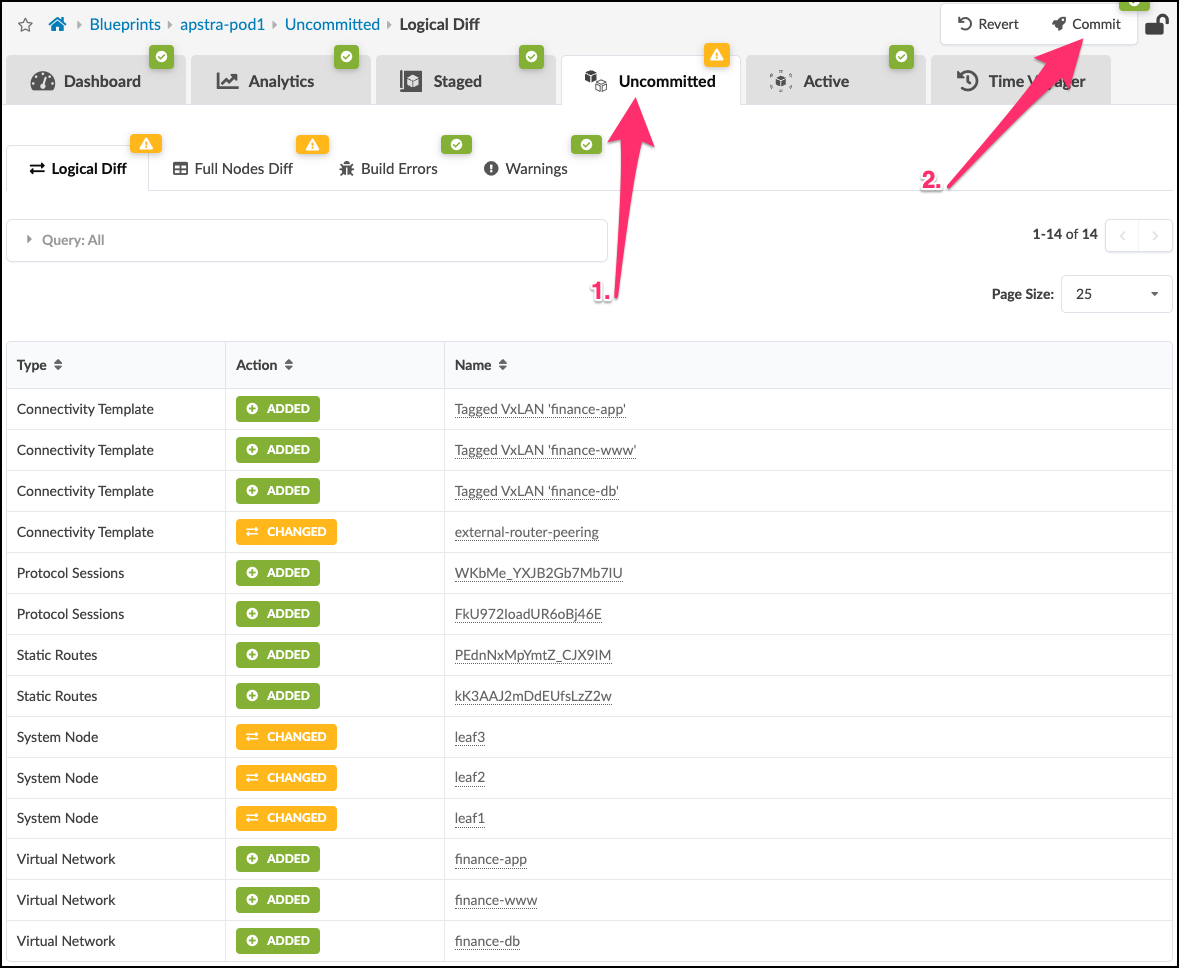Open the Time Voyager tab
Viewport: 1179px width, 968px height.
(1021, 82)
